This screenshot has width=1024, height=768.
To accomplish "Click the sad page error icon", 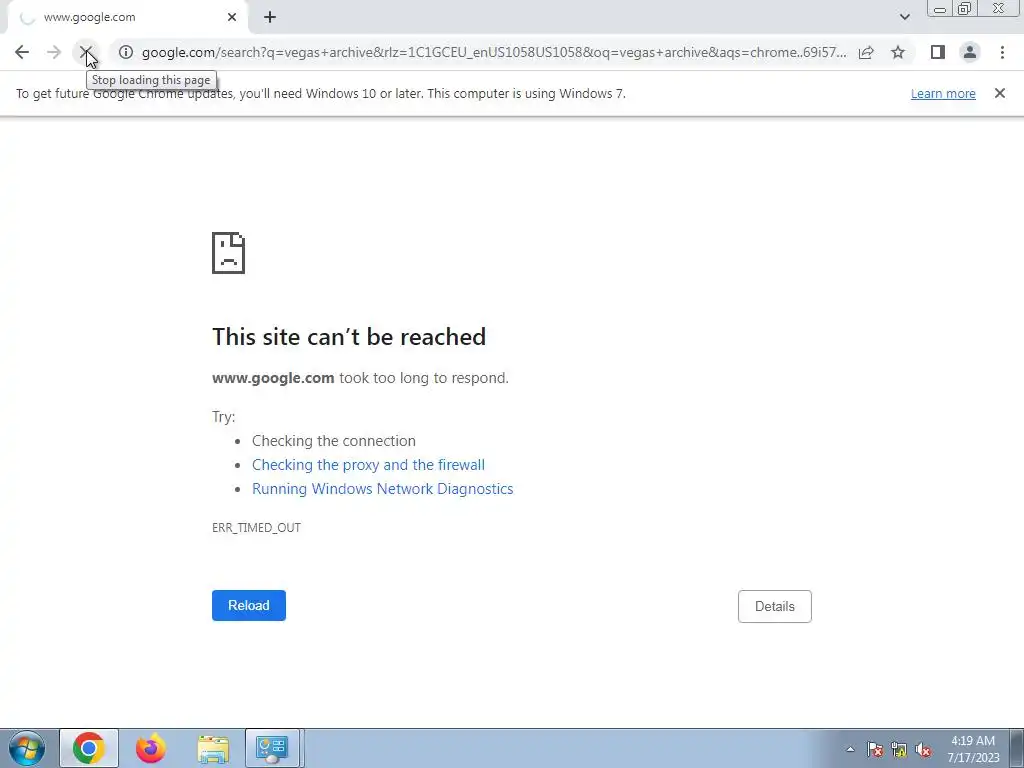I will coord(229,253).
